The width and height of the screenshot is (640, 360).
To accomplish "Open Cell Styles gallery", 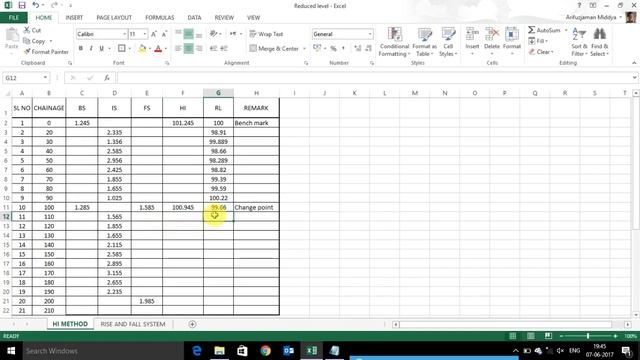I will 448,42.
